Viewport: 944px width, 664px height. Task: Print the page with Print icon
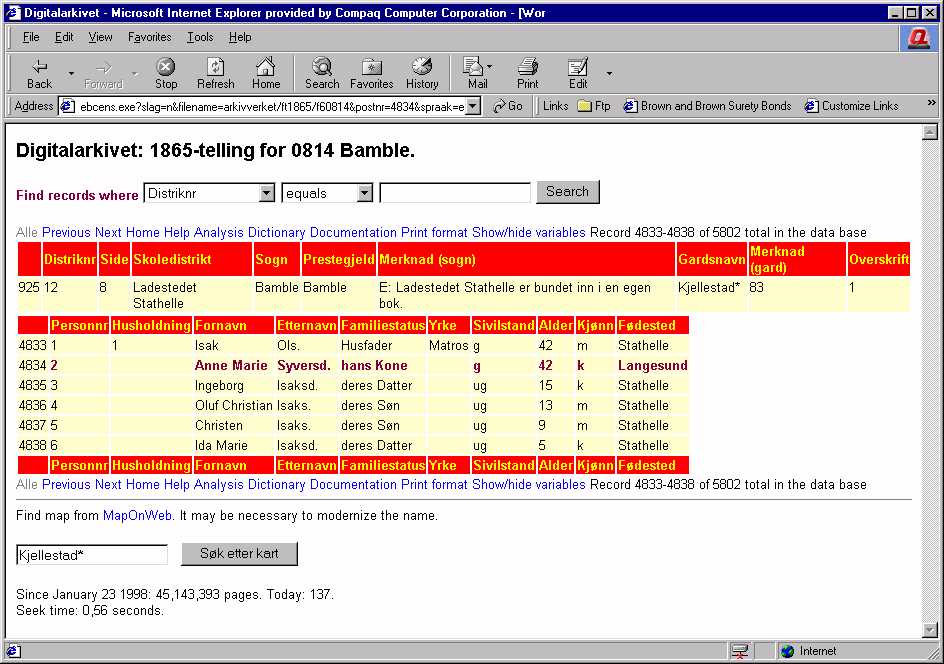click(527, 73)
